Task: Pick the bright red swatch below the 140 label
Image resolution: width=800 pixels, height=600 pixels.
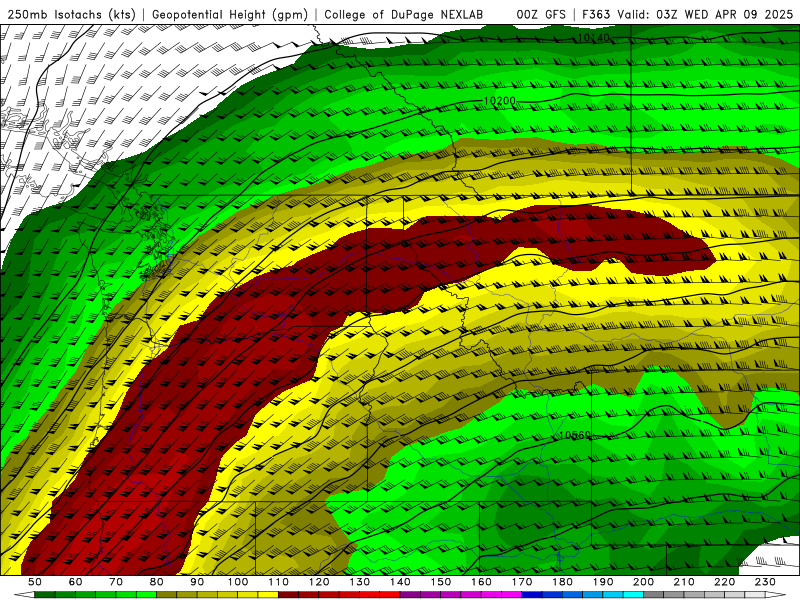Action: pos(390,594)
